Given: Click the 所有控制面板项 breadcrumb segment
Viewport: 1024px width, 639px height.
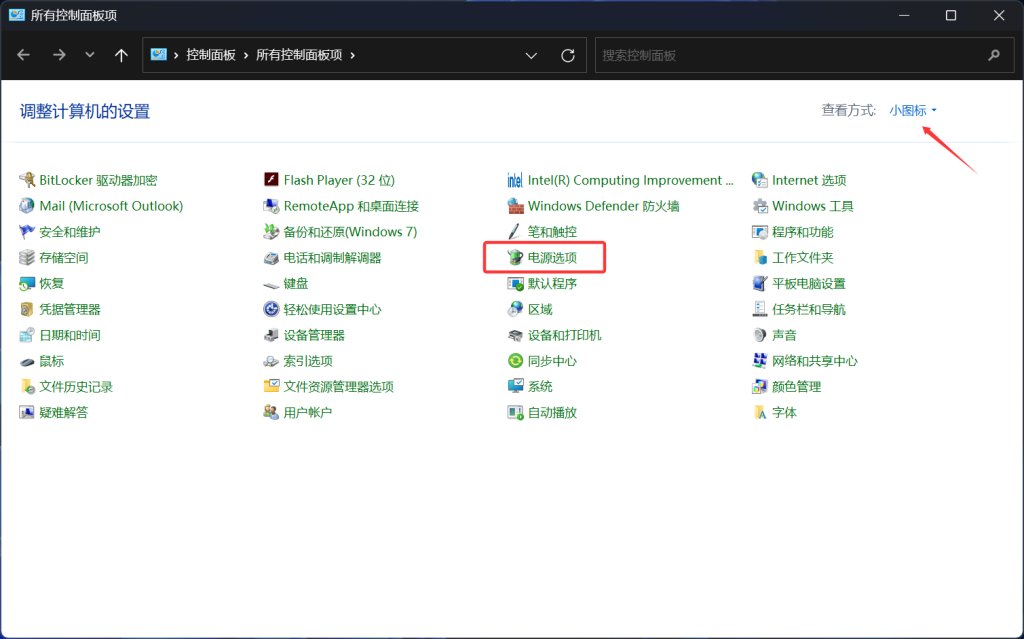Looking at the screenshot, I should tap(299, 55).
